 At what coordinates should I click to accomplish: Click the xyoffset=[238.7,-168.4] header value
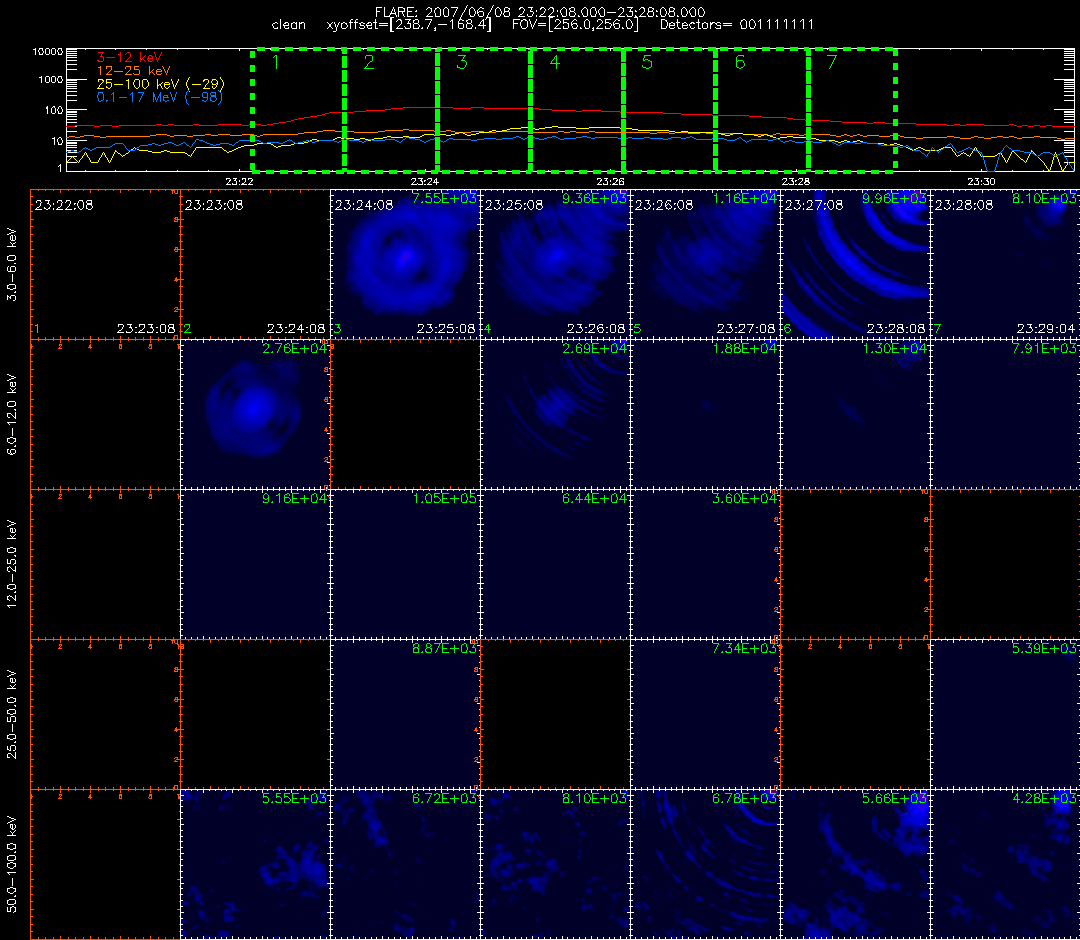point(409,25)
